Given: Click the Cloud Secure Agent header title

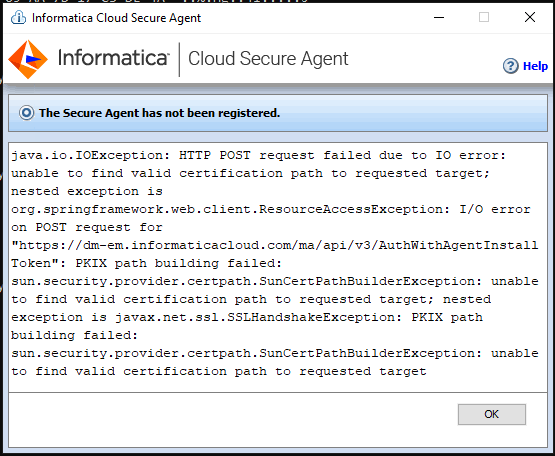Looking at the screenshot, I should [268, 59].
